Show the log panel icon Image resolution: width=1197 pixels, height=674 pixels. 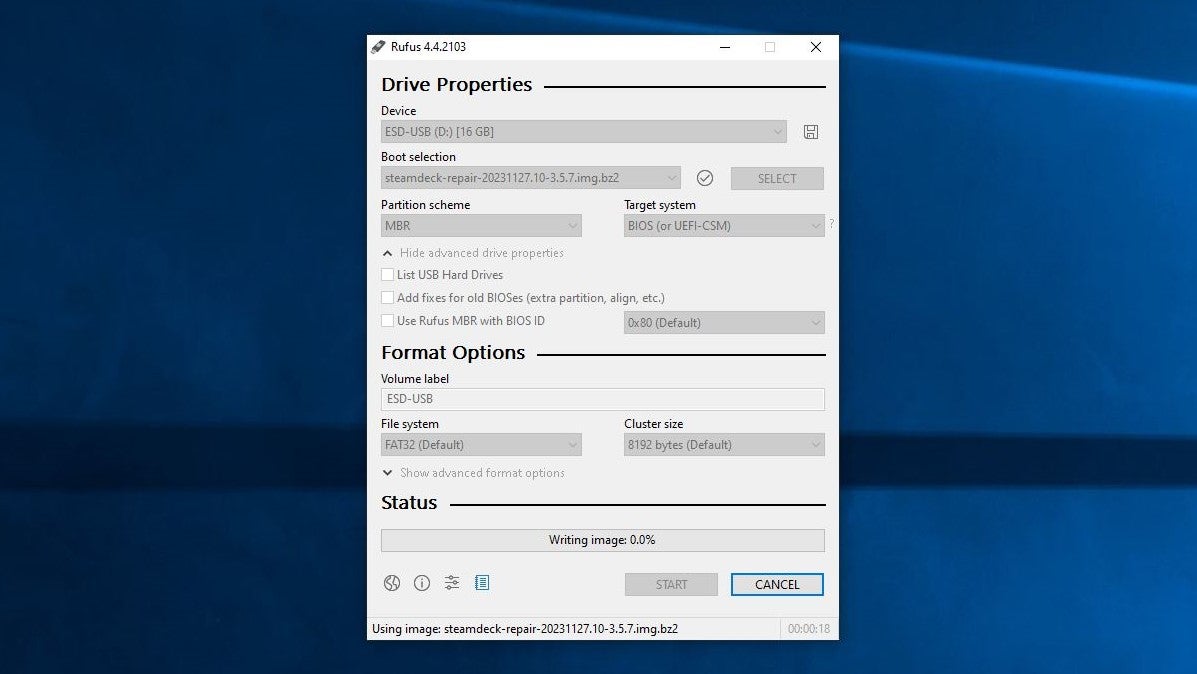pyautogui.click(x=482, y=583)
